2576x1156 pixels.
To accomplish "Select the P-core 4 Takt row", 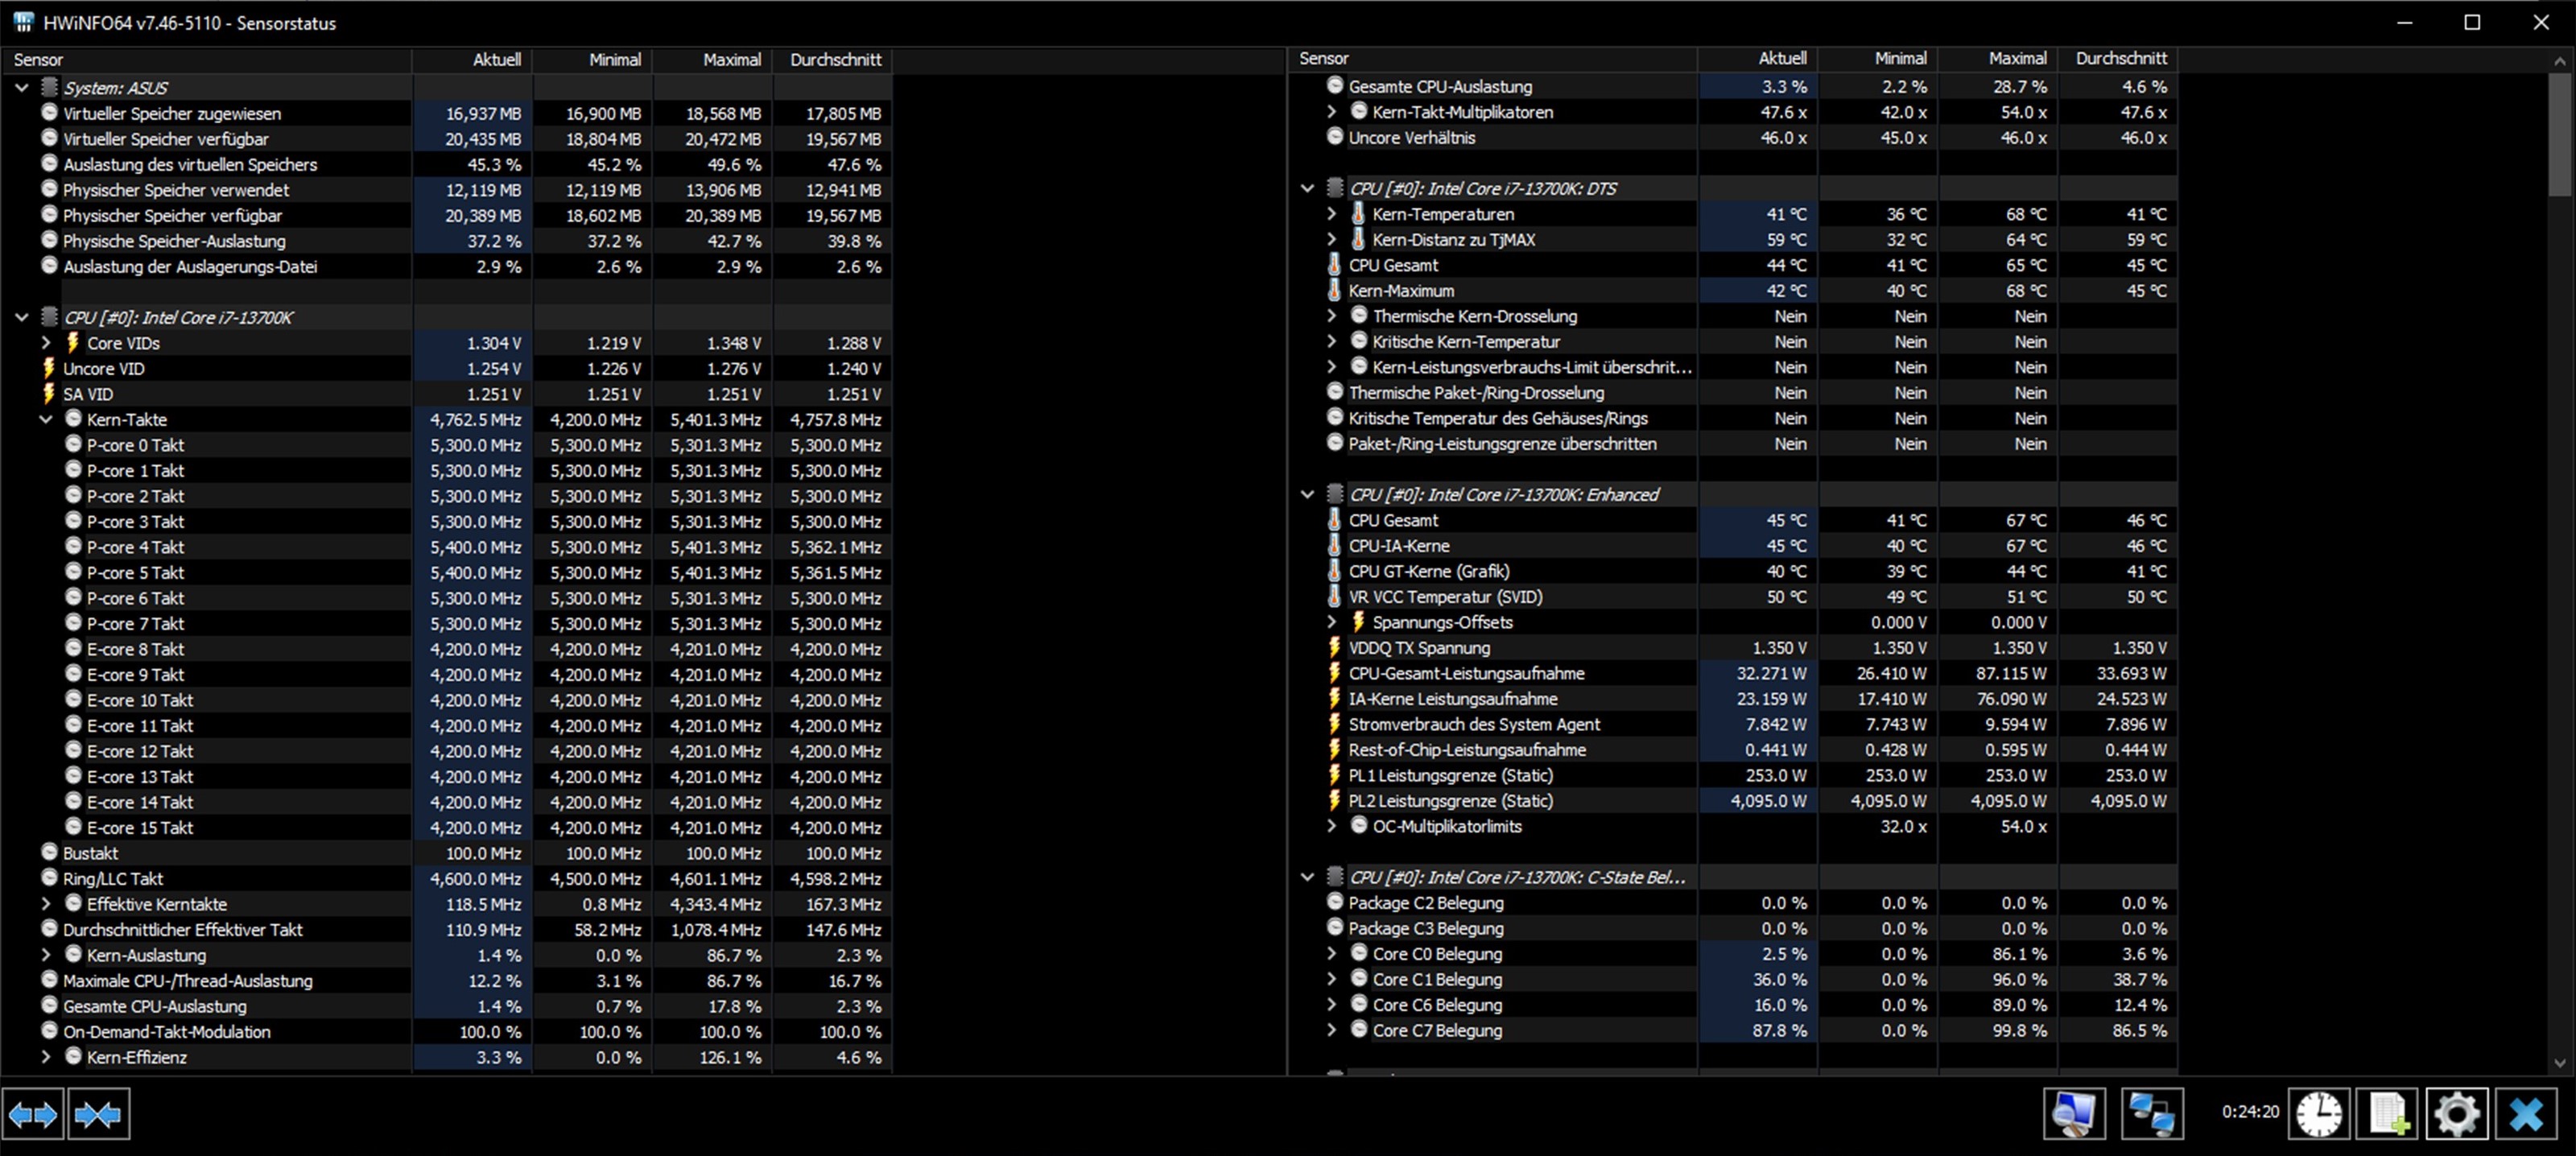I will pyautogui.click(x=447, y=547).
